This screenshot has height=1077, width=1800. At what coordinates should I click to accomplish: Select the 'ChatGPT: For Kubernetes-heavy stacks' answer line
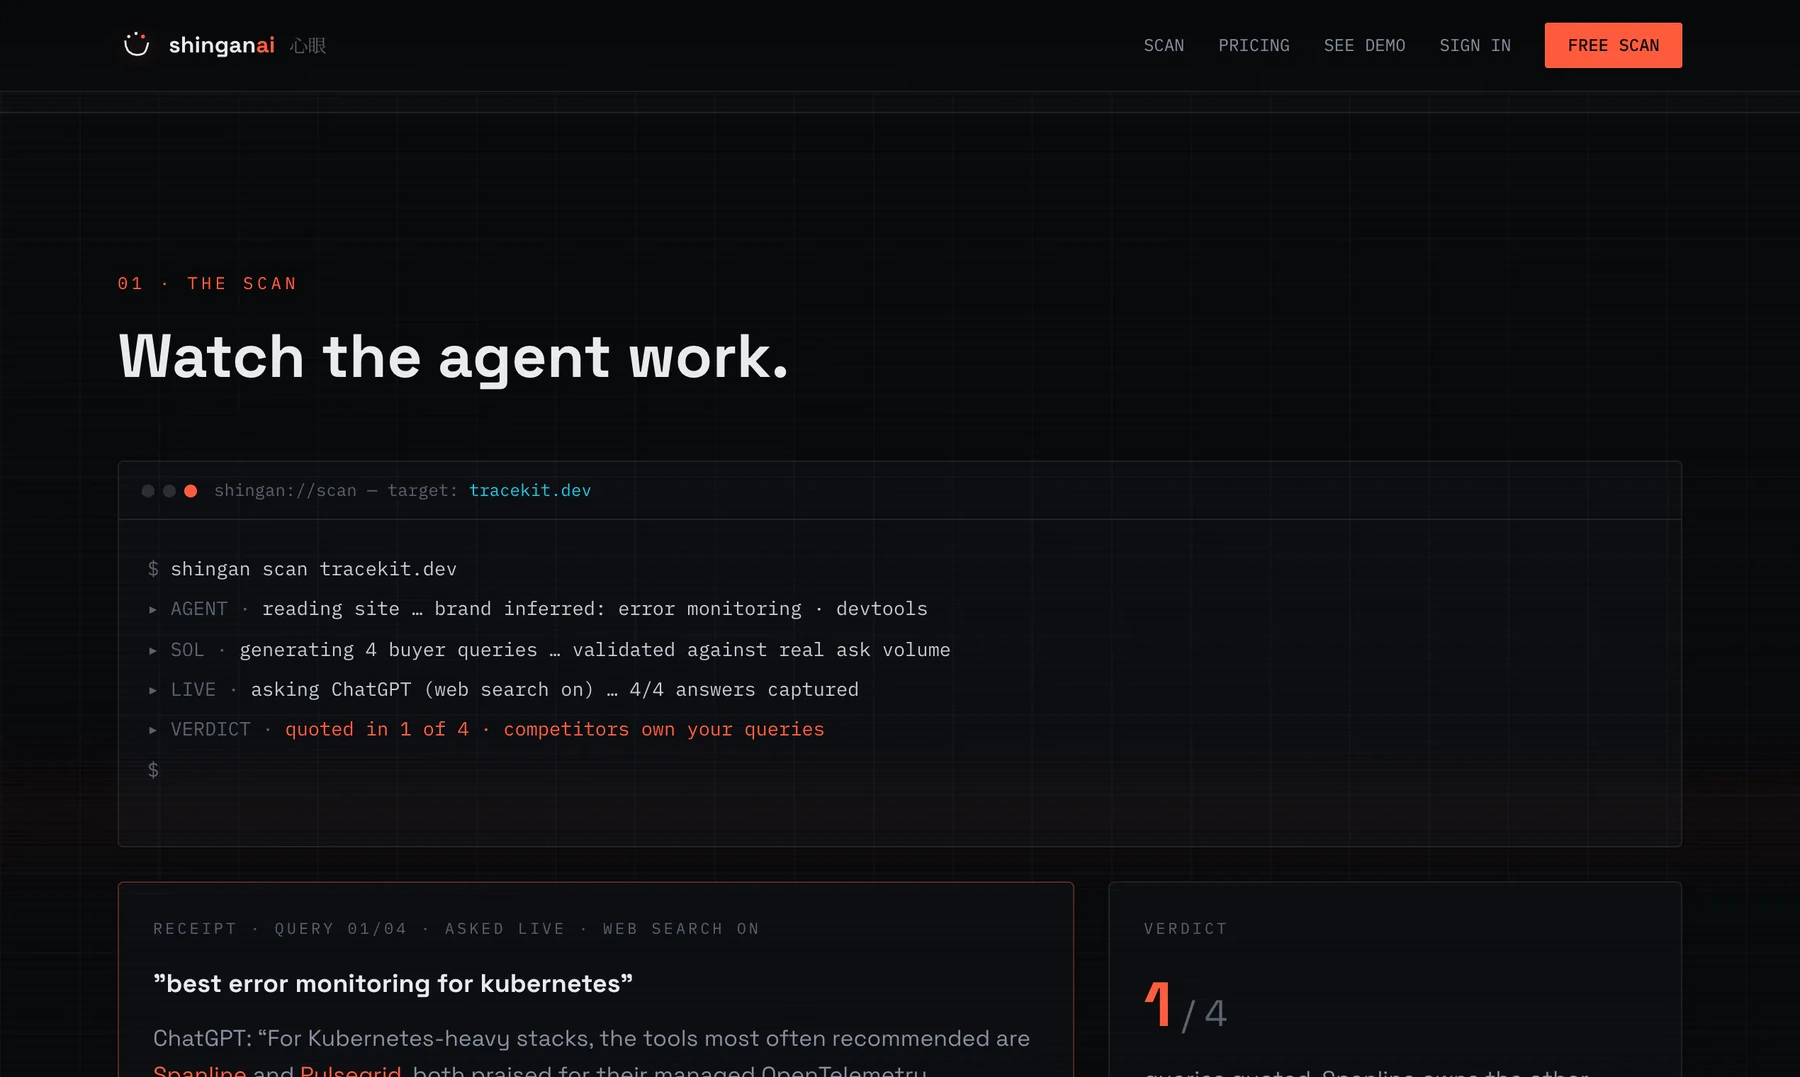(591, 1039)
